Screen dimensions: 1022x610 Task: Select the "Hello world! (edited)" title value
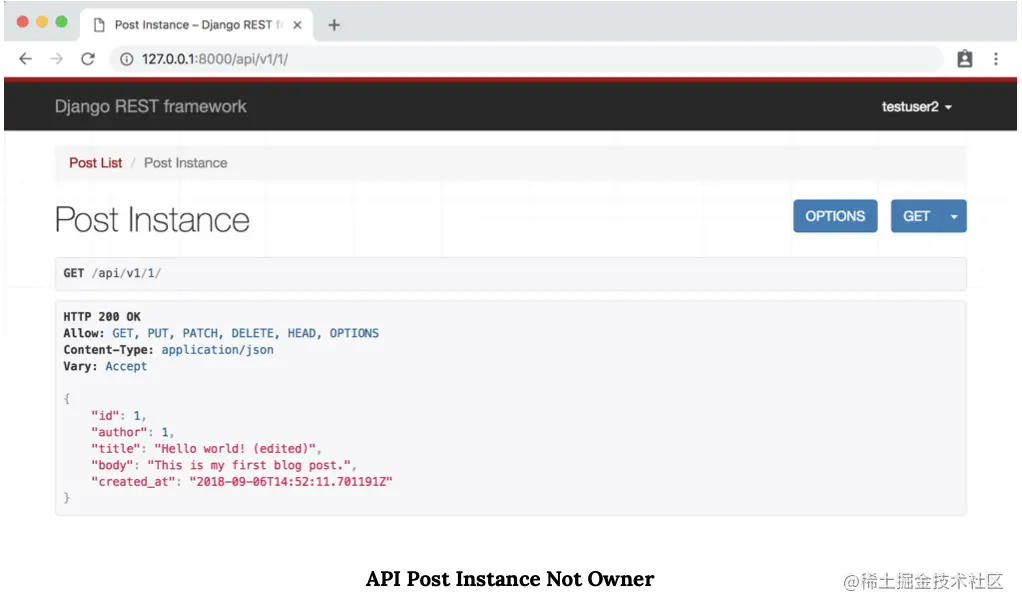[x=235, y=449]
